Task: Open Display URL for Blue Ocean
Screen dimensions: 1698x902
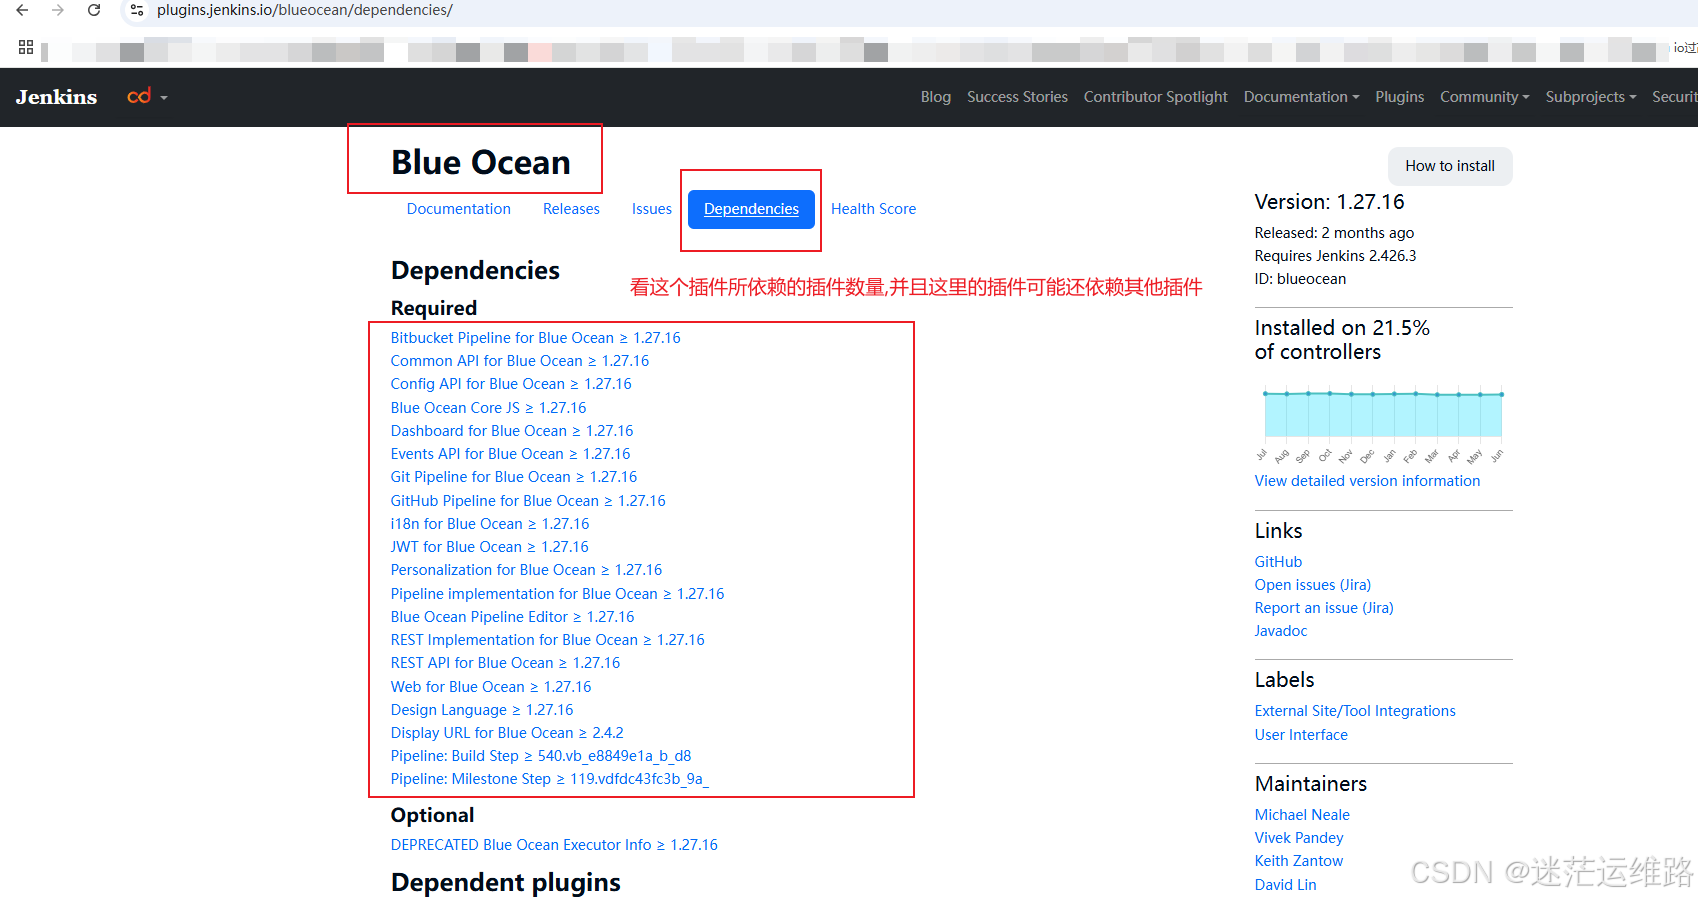Action: coord(507,733)
